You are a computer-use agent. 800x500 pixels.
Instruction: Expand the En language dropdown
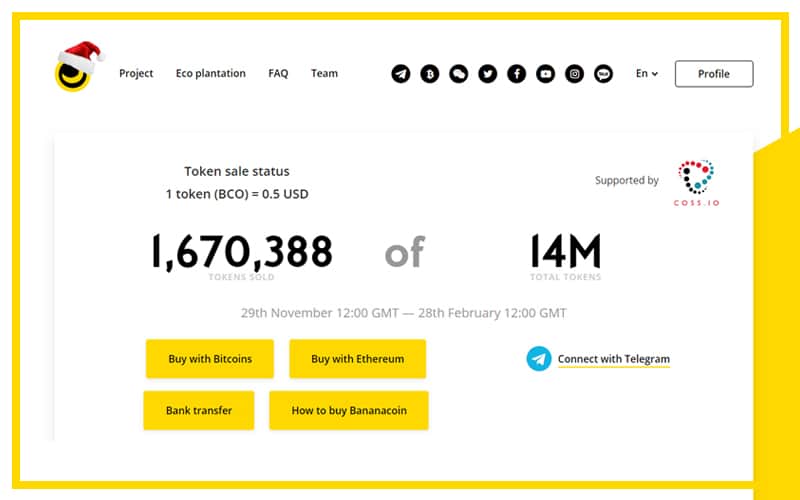(x=646, y=73)
